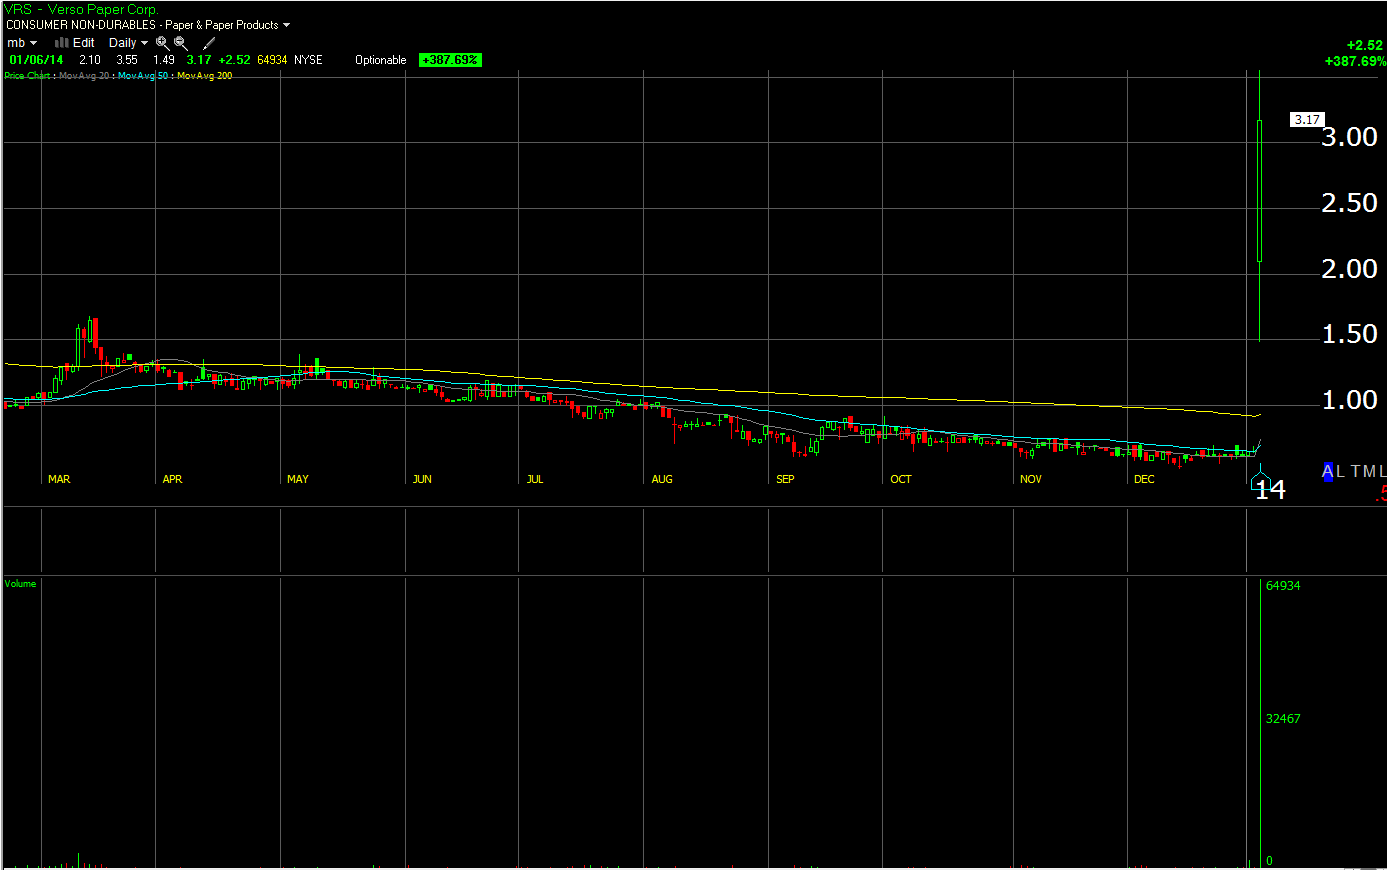Click the top-right +387.69% value
This screenshot has width=1387, height=870.
click(x=1355, y=61)
